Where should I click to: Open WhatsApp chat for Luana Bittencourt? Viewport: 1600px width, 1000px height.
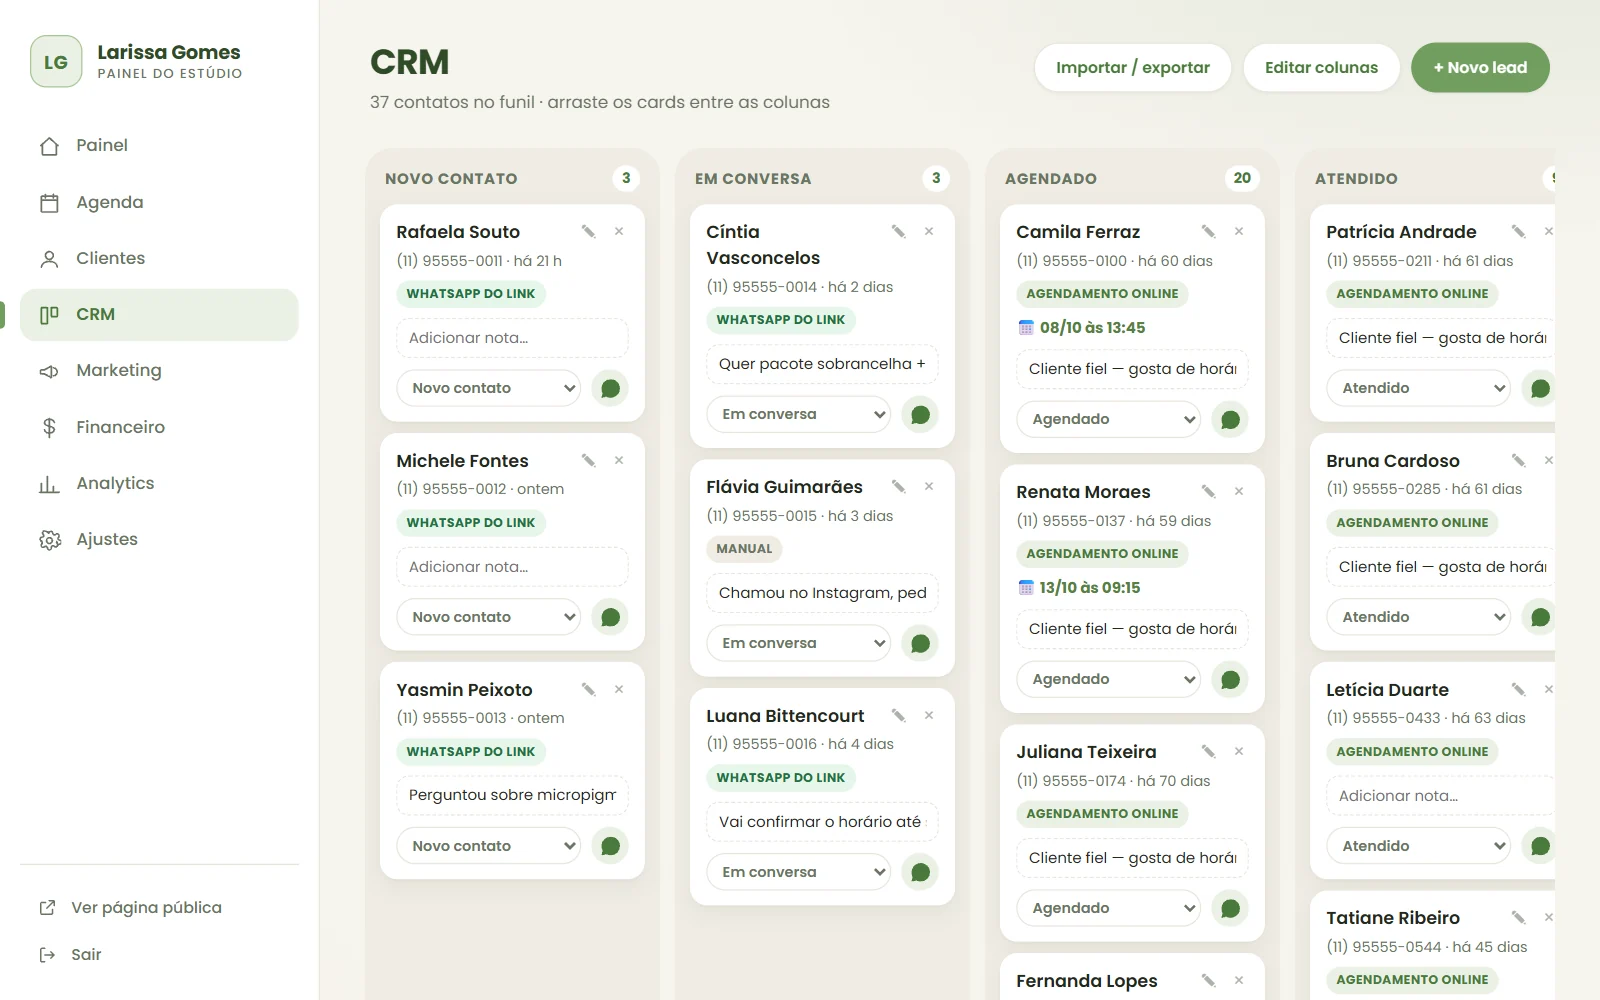coord(920,872)
